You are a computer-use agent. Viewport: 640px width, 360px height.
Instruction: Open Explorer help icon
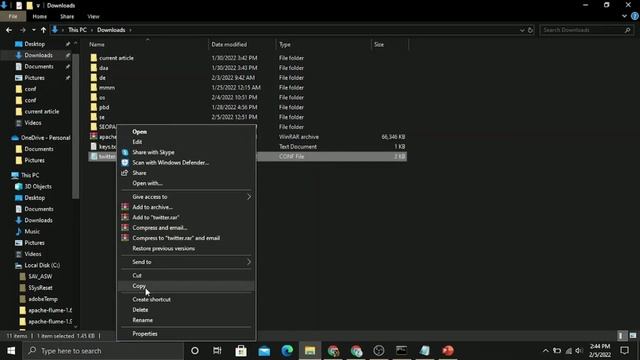635,16
